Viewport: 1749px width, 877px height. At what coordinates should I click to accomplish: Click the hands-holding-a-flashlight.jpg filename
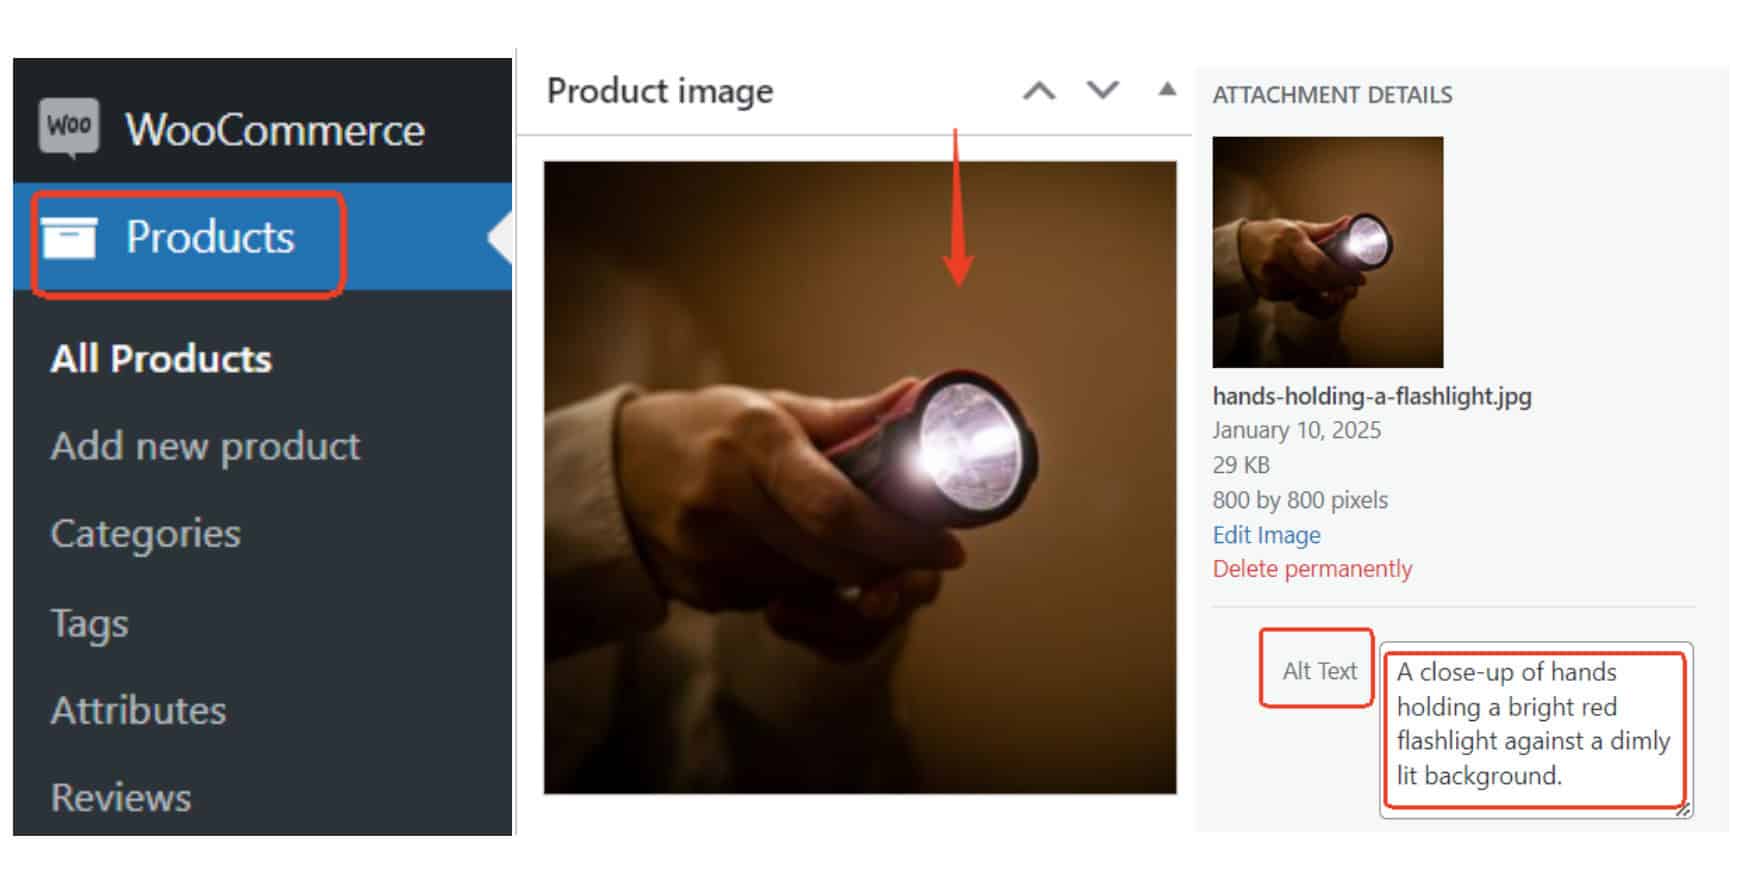coord(1371,396)
